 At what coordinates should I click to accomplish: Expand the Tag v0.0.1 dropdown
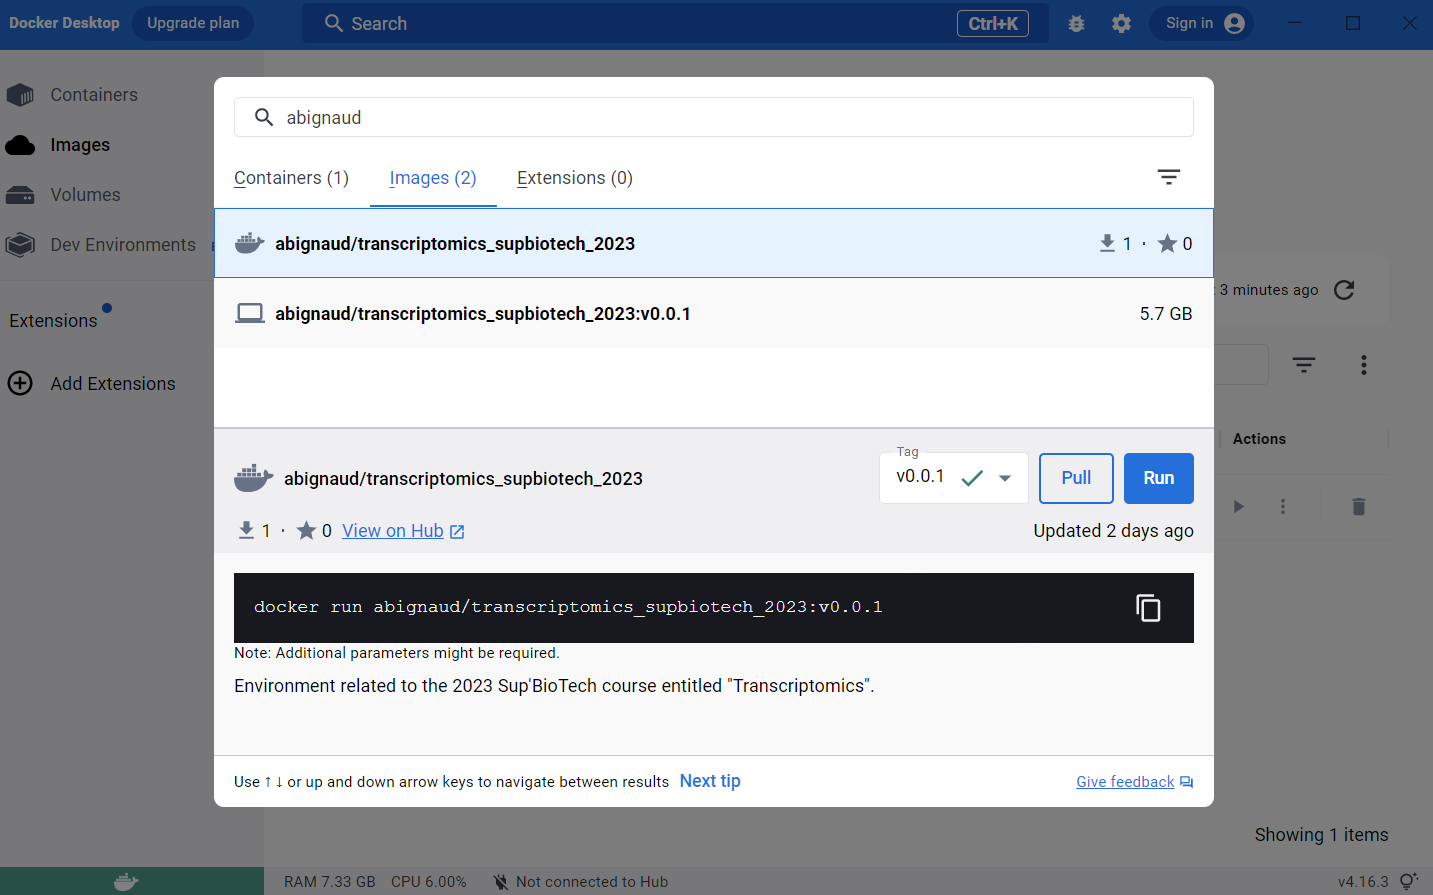pos(1004,478)
